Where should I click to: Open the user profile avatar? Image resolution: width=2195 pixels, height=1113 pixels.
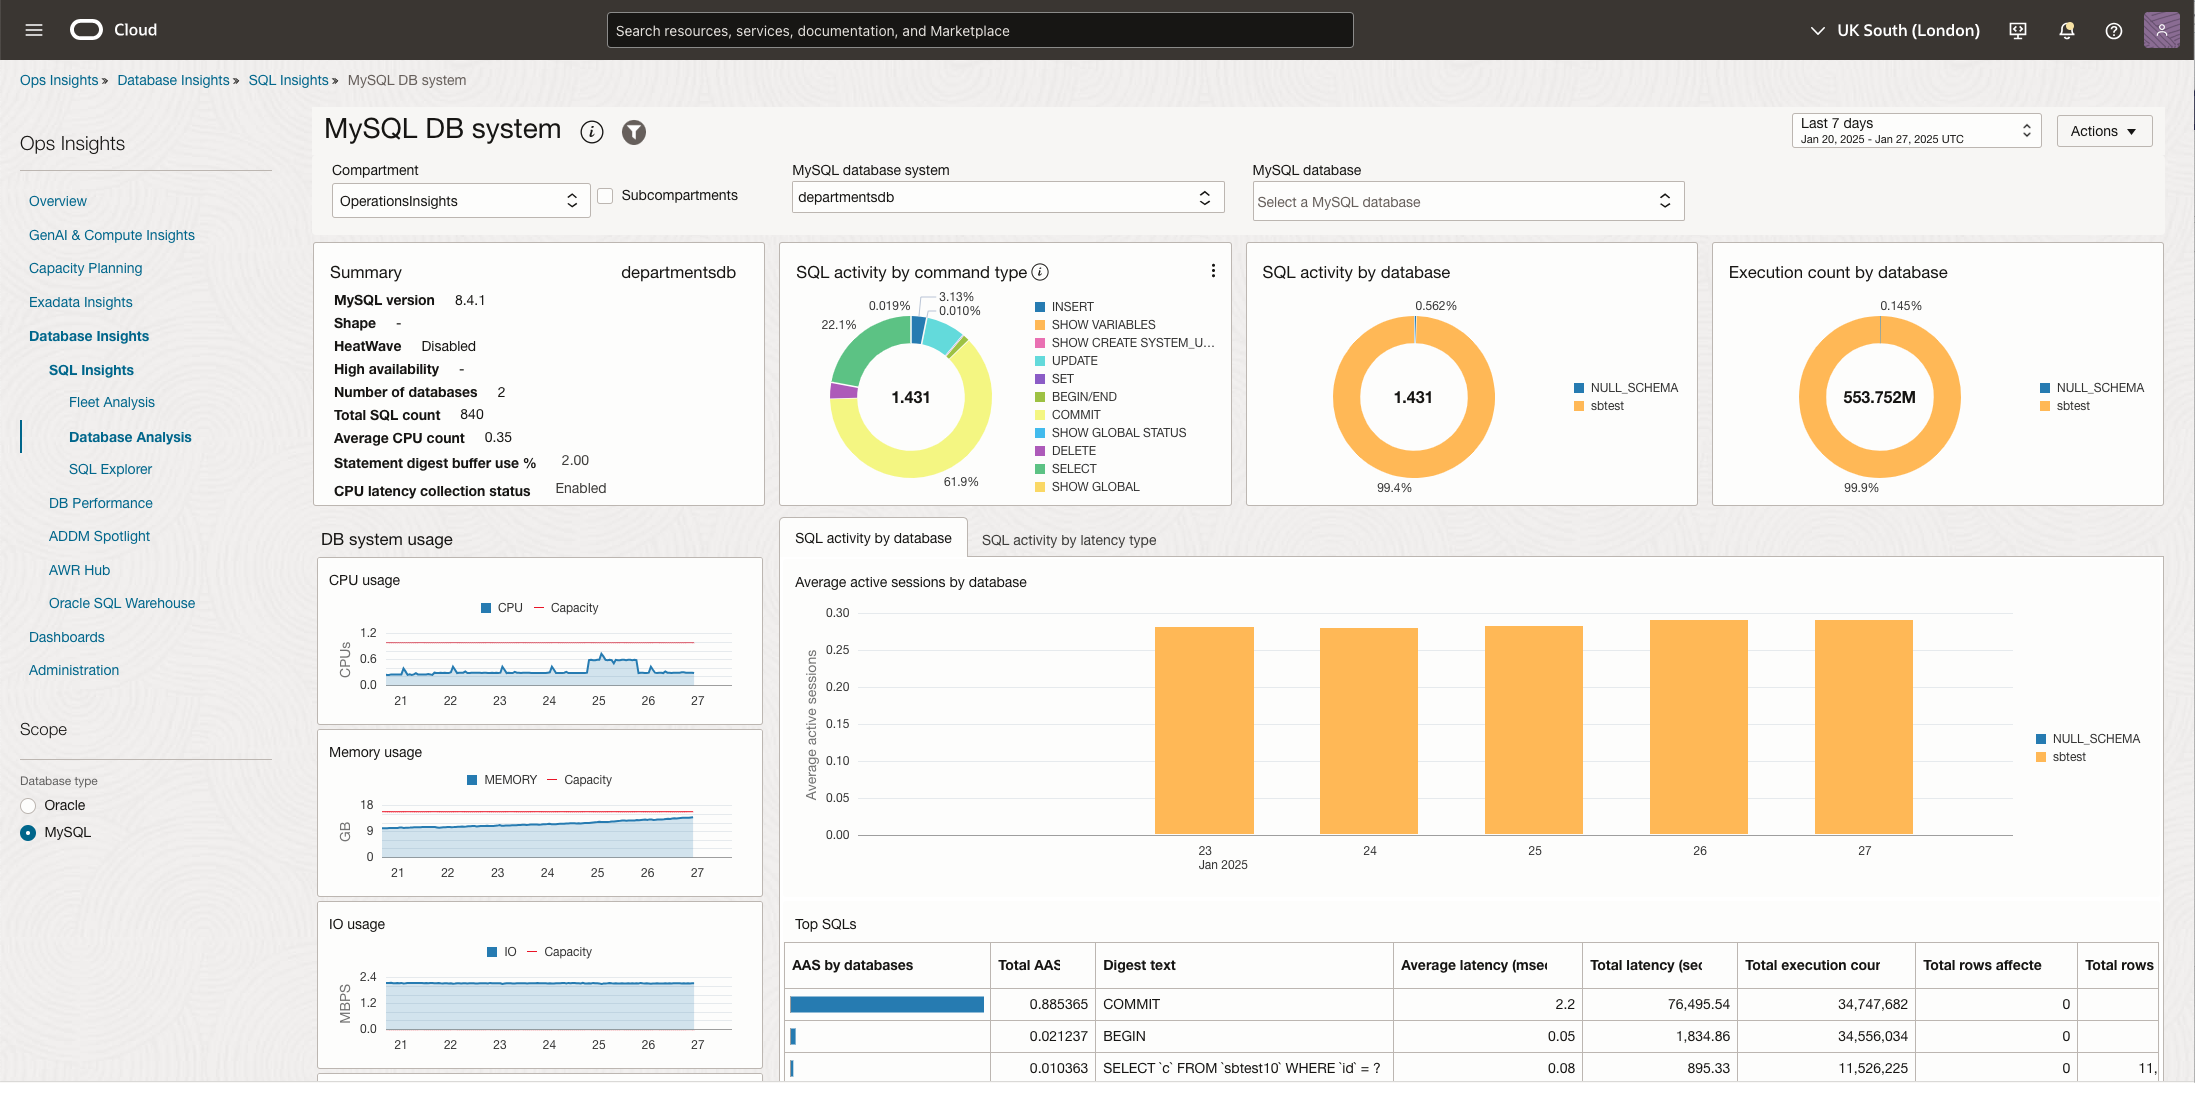(x=2161, y=30)
